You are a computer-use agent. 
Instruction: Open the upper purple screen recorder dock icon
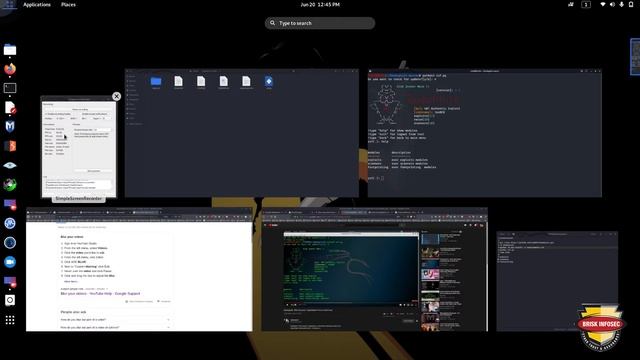tap(10, 204)
